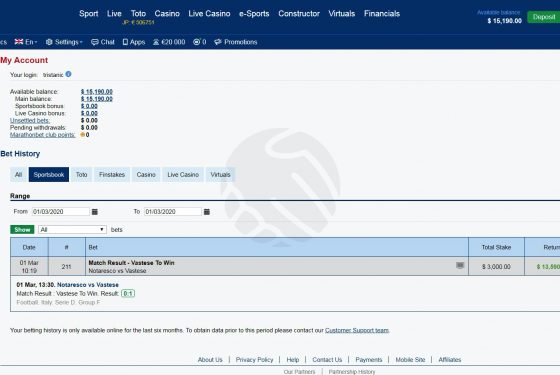Viewport: 560px width, 375px height.
Task: Switch to the Live Casino history tab
Action: [x=183, y=175]
